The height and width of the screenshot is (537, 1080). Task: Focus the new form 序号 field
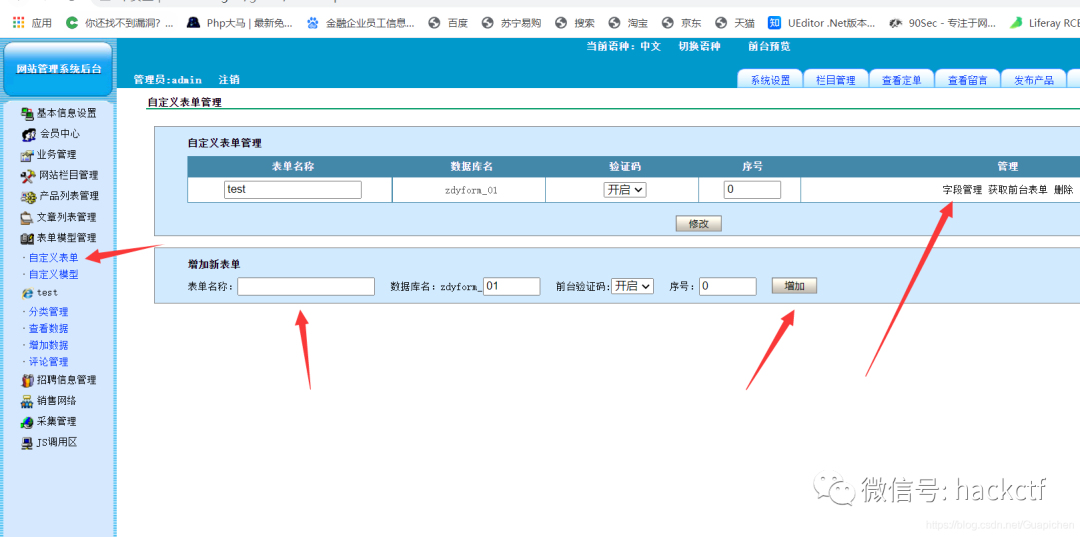click(728, 286)
